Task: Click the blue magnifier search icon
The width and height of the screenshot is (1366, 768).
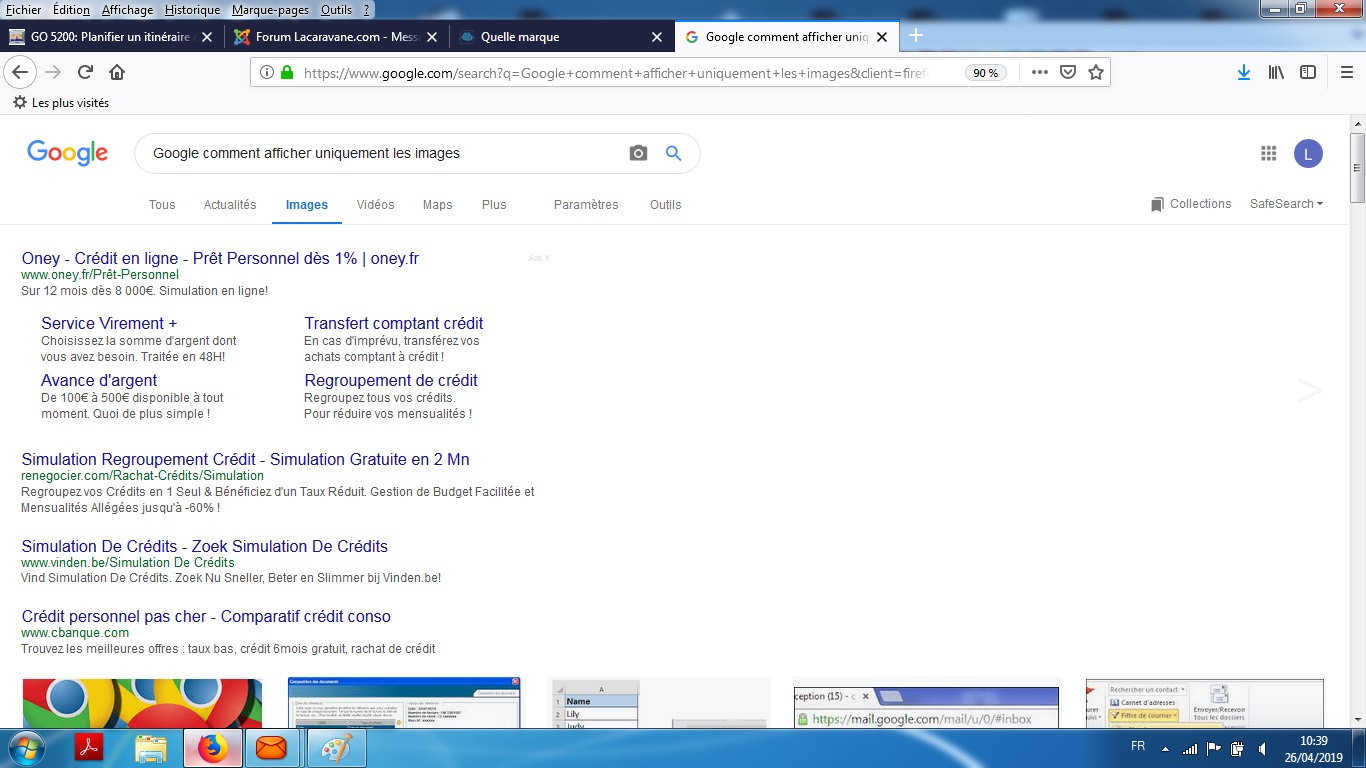Action: point(674,153)
